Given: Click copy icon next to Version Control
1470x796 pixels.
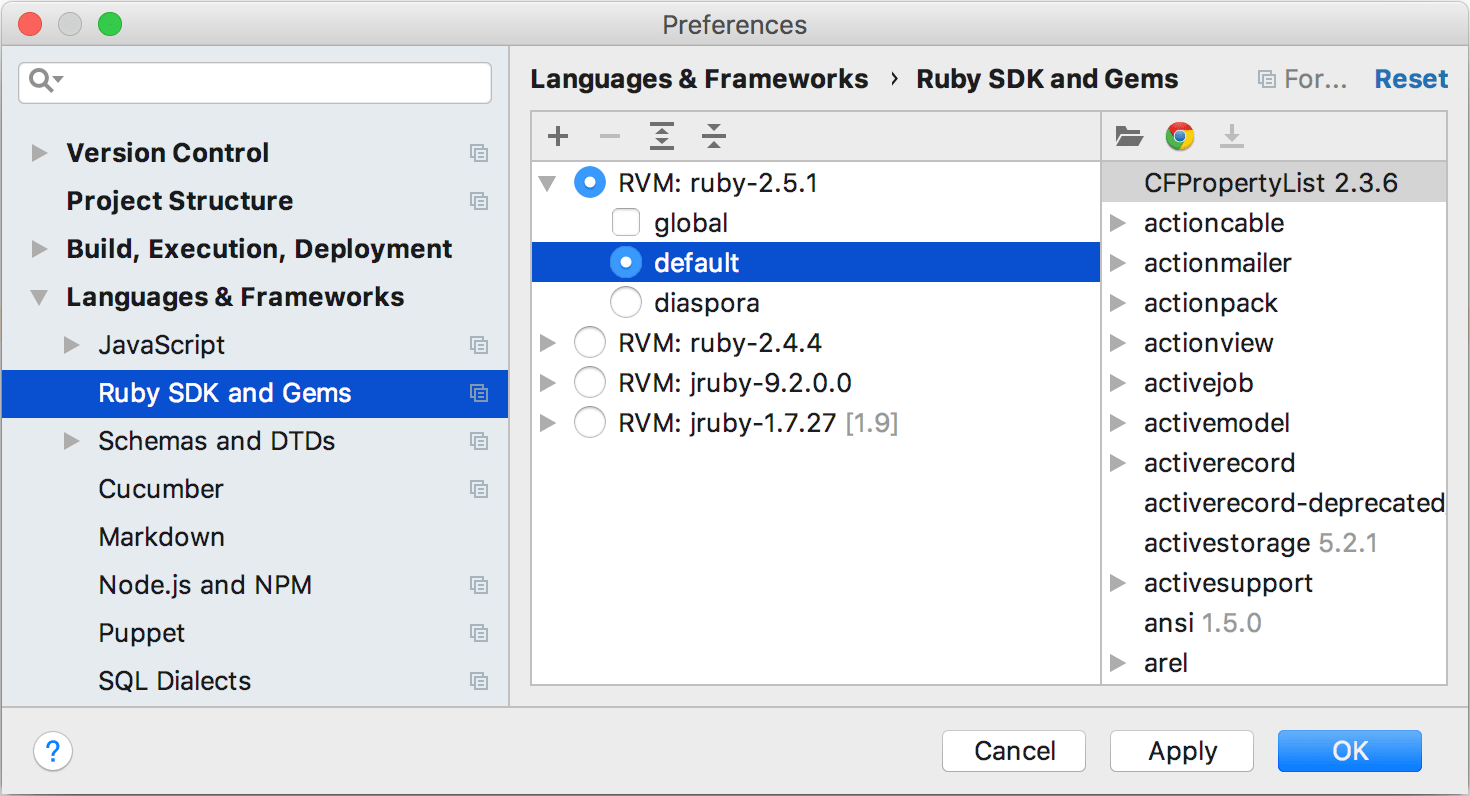Looking at the screenshot, I should click(x=479, y=153).
